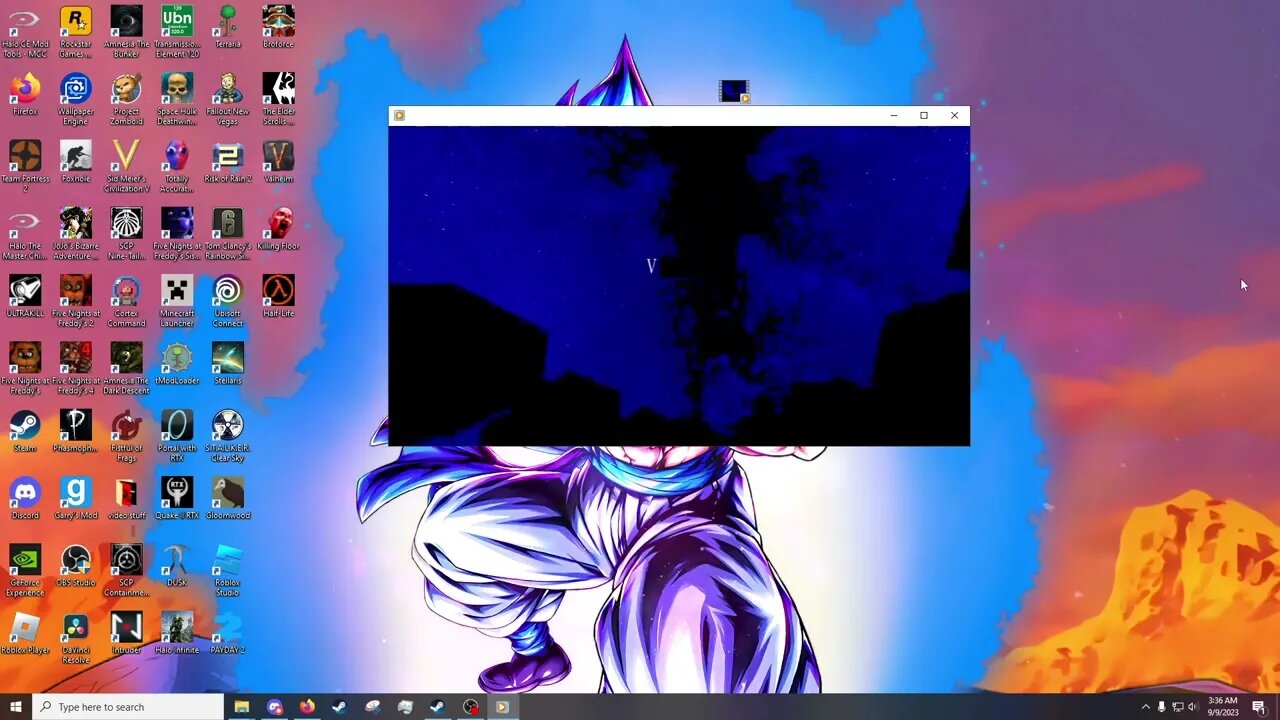Click the Type here to search box
Screen dimensions: 1280x720
[128, 707]
